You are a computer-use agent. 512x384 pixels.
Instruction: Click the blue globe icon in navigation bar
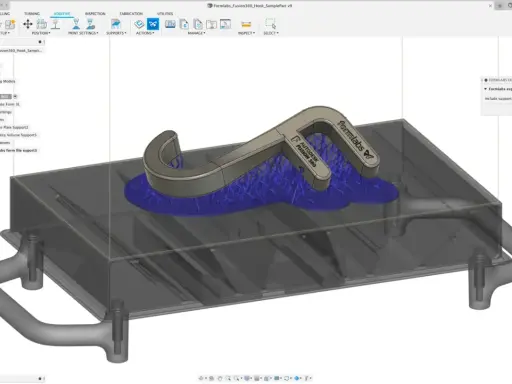(296, 378)
